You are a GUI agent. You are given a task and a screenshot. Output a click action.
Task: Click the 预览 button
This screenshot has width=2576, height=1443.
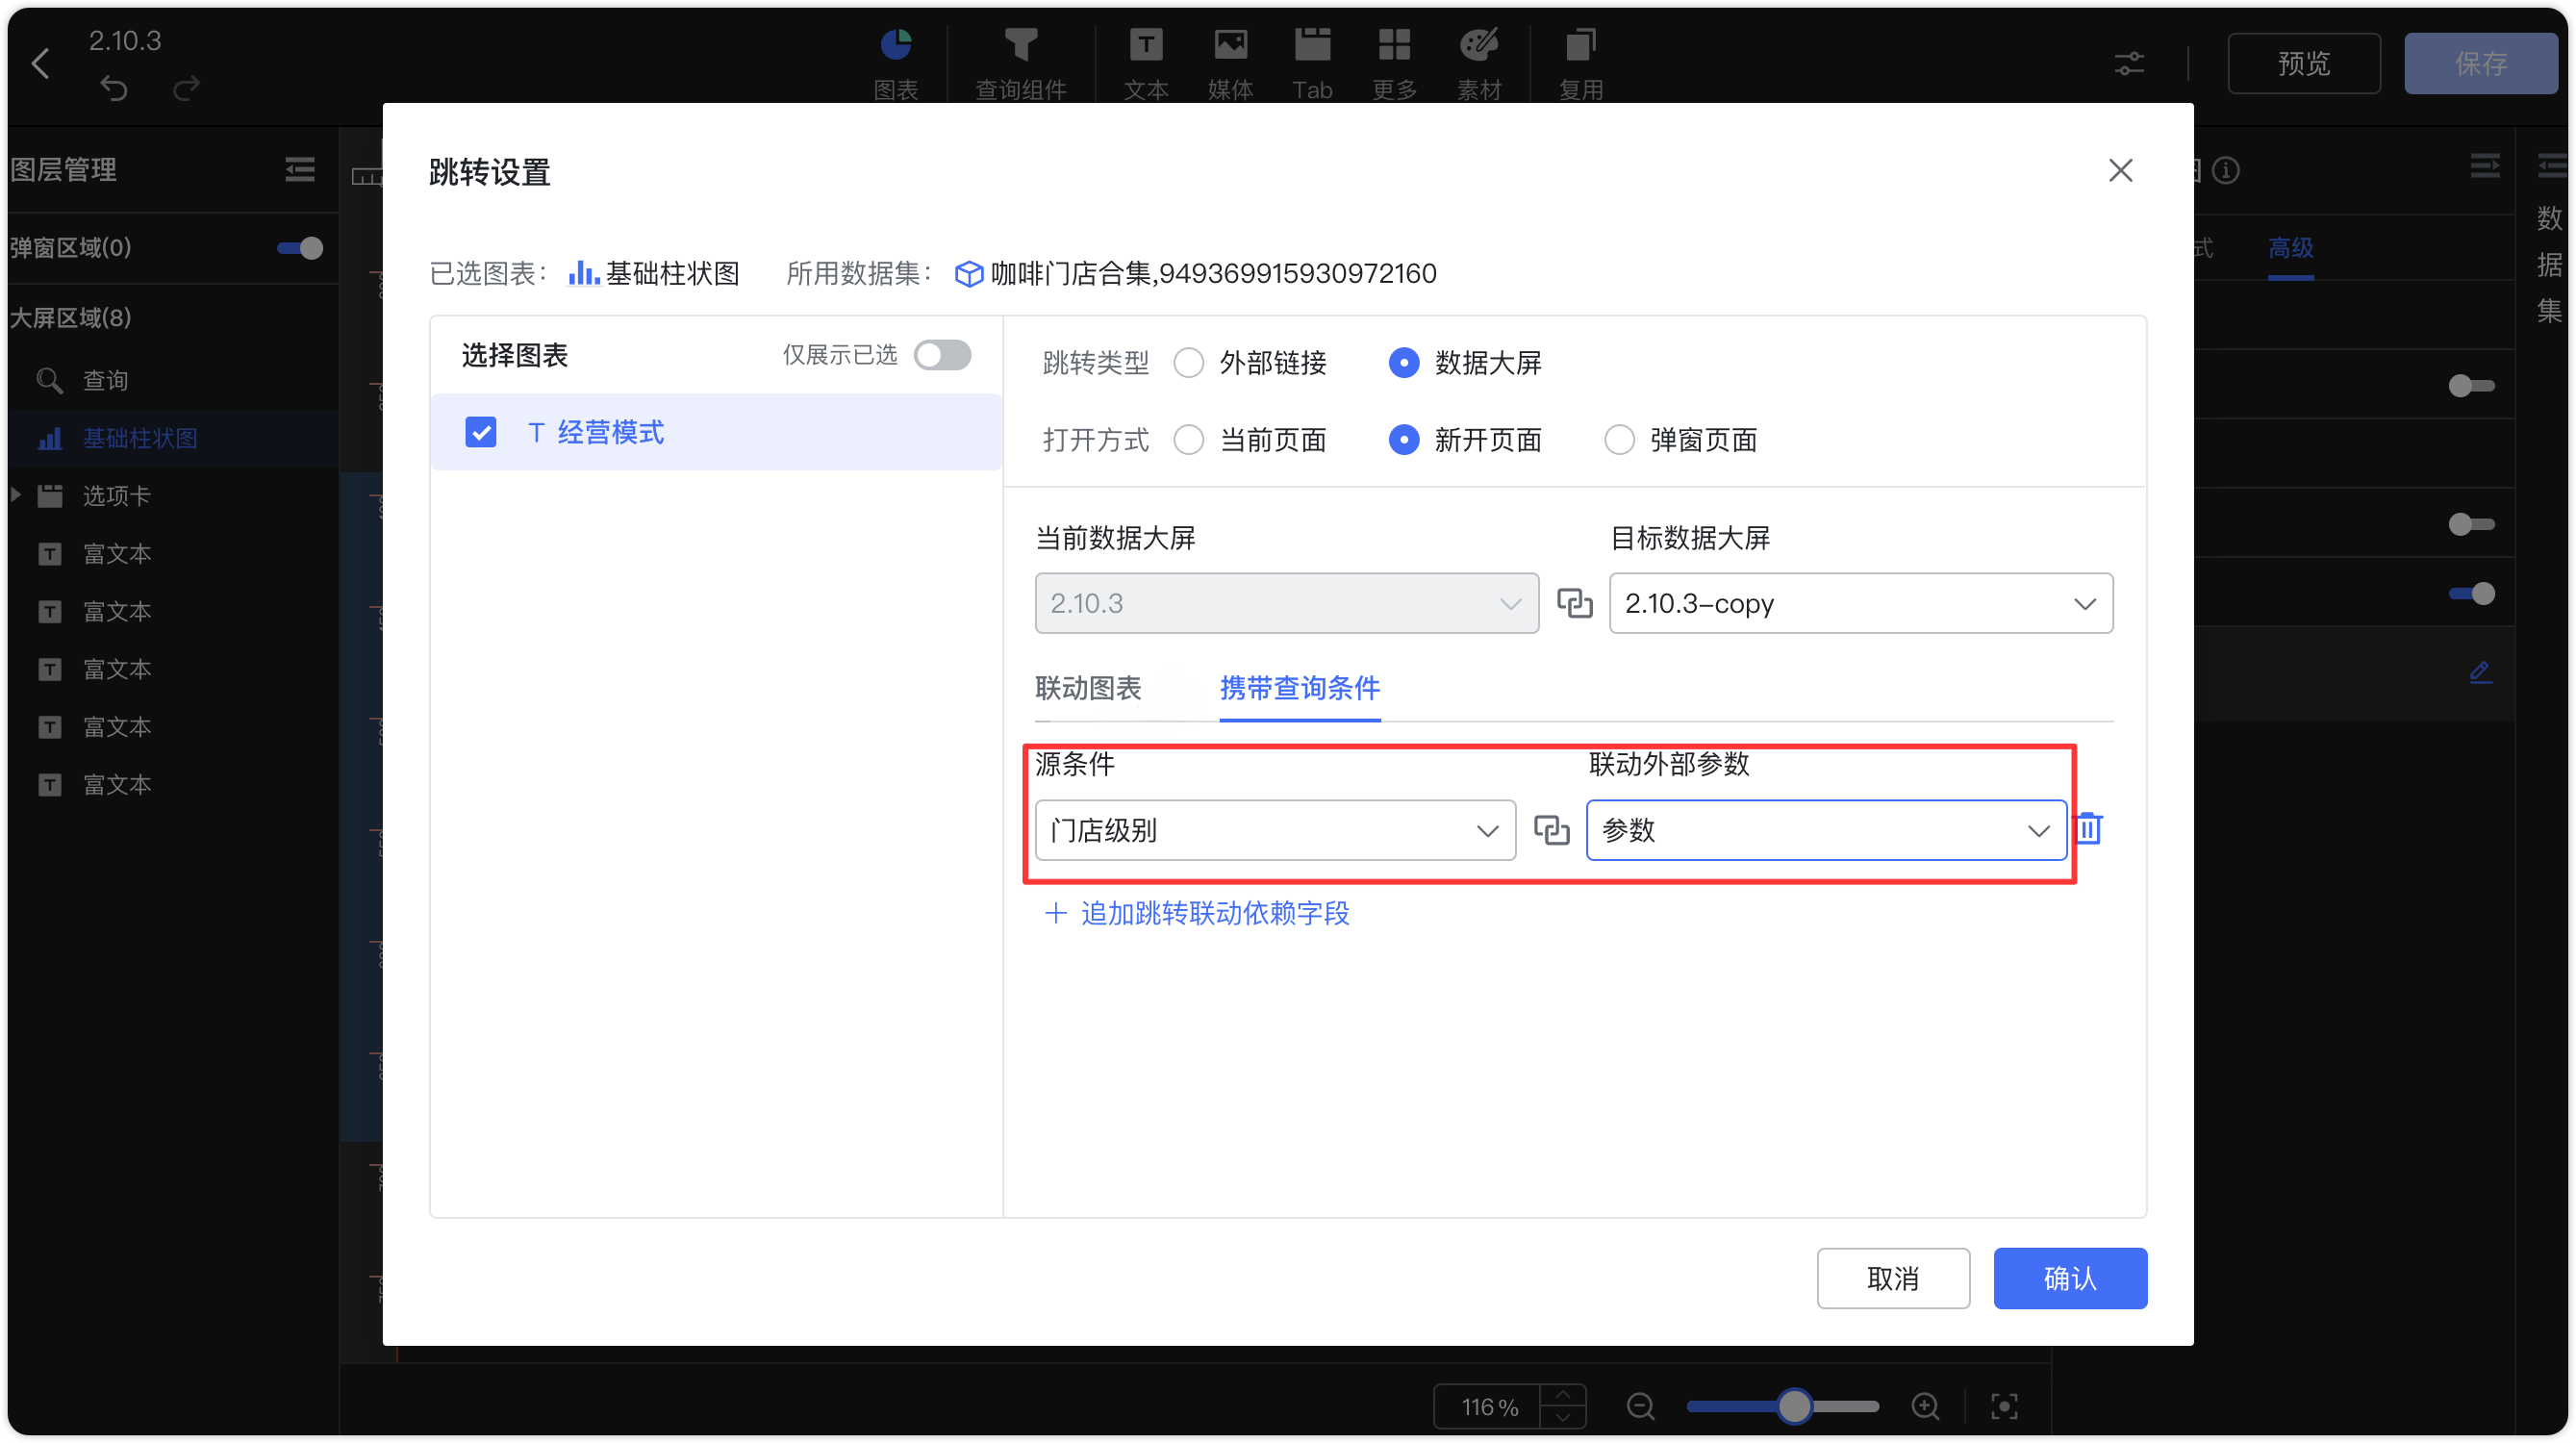coord(2303,63)
